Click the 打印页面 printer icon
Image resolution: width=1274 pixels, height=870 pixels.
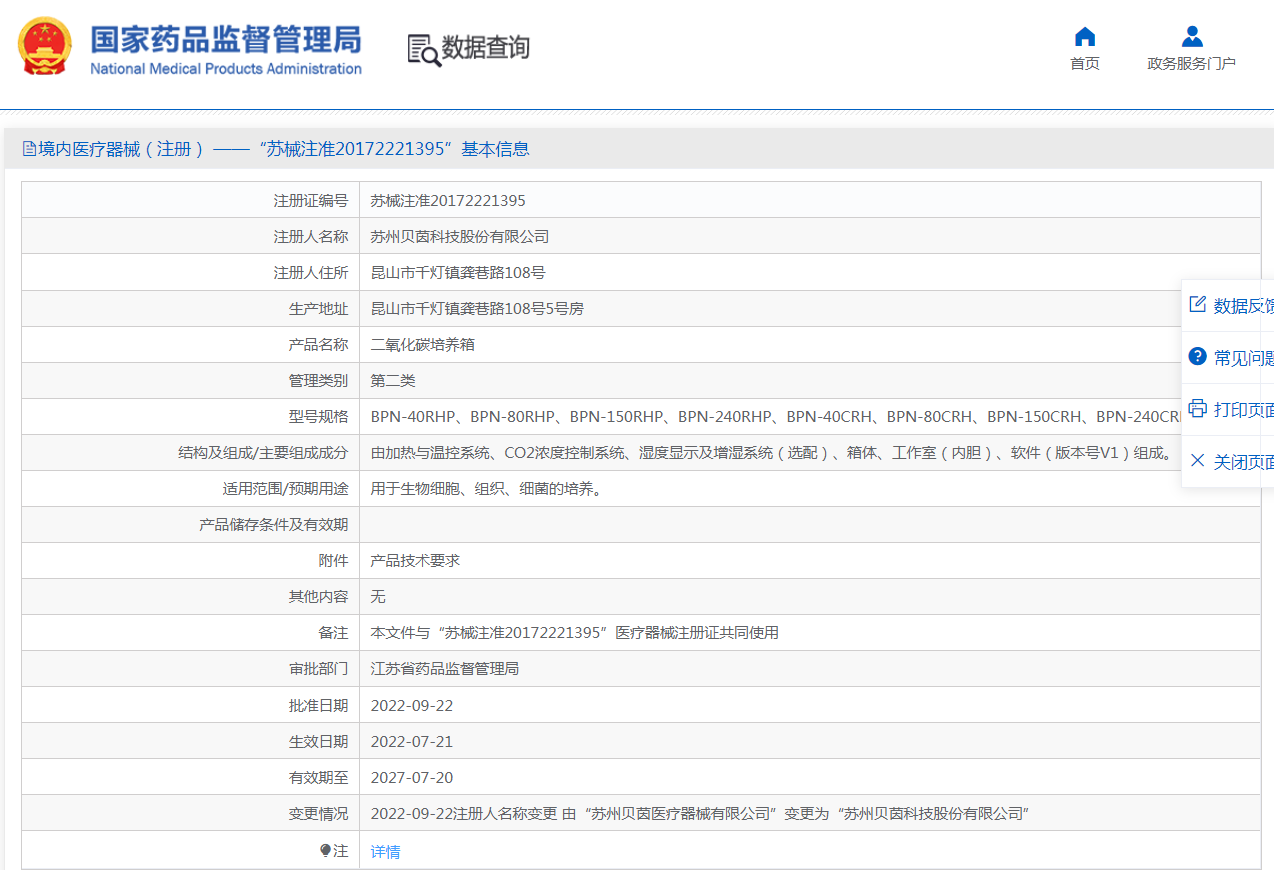pos(1197,409)
